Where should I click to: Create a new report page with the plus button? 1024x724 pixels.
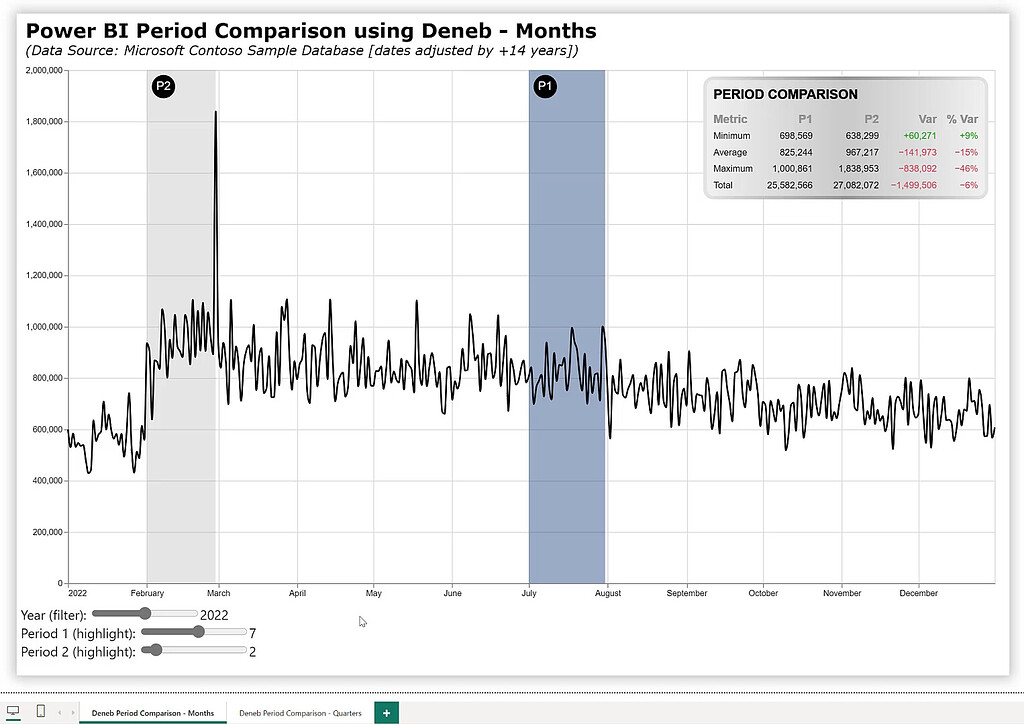[386, 712]
